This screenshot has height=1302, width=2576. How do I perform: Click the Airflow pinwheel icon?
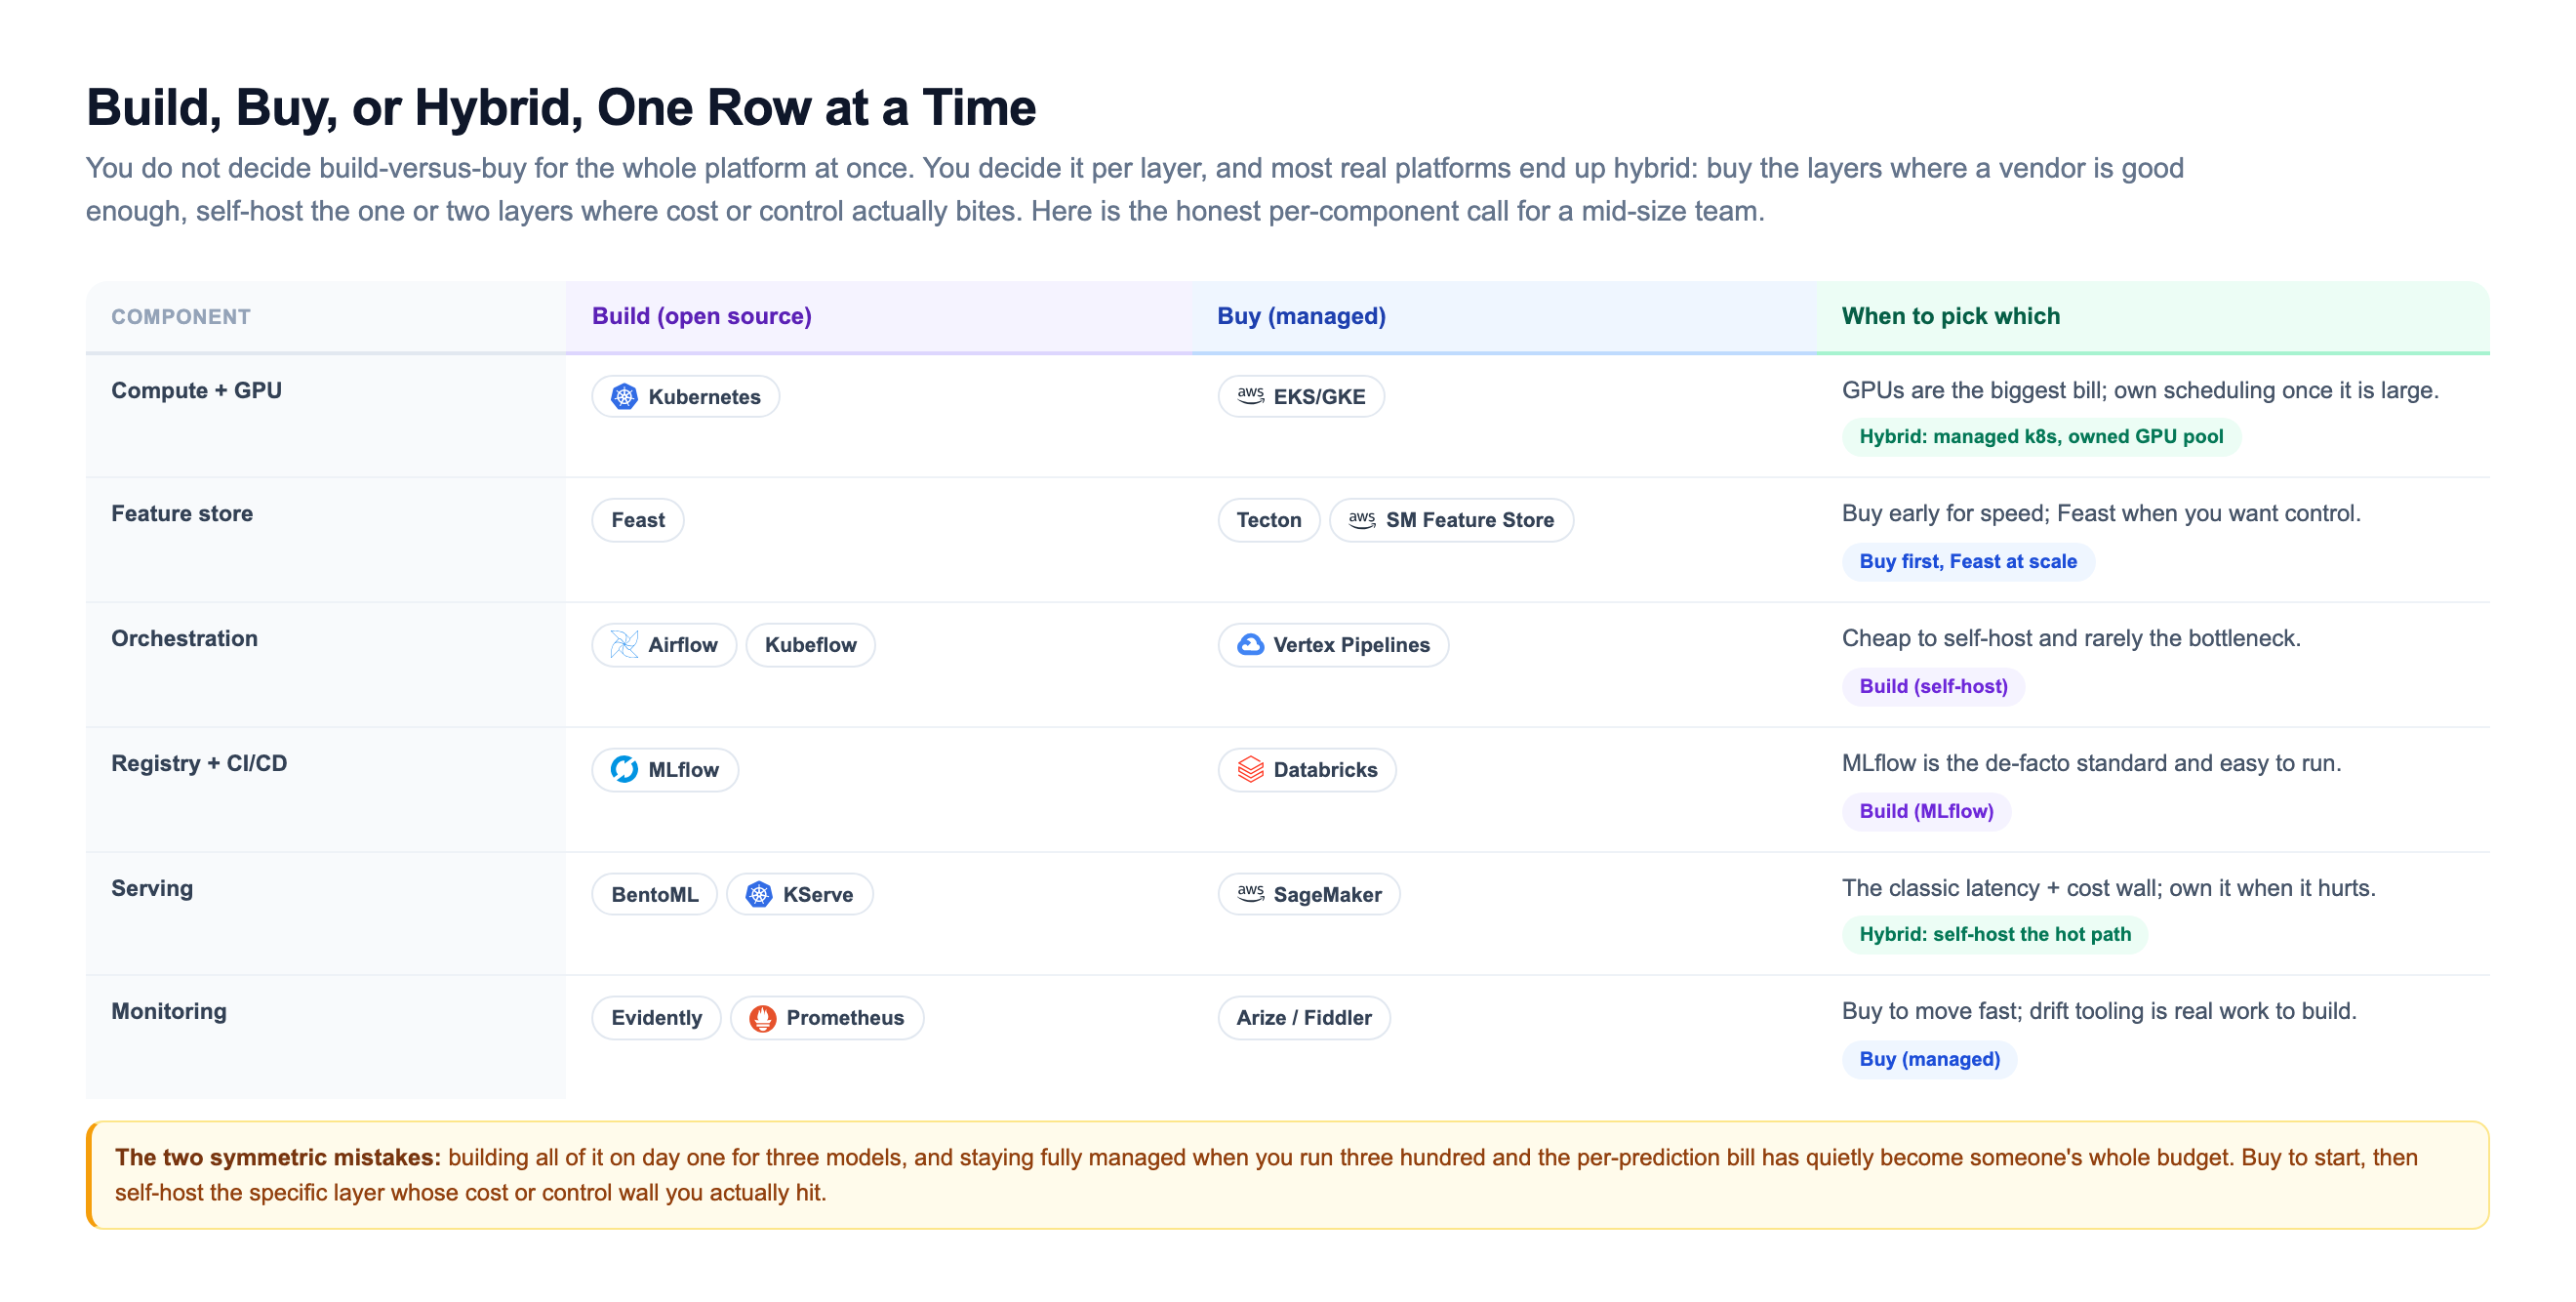pos(624,644)
